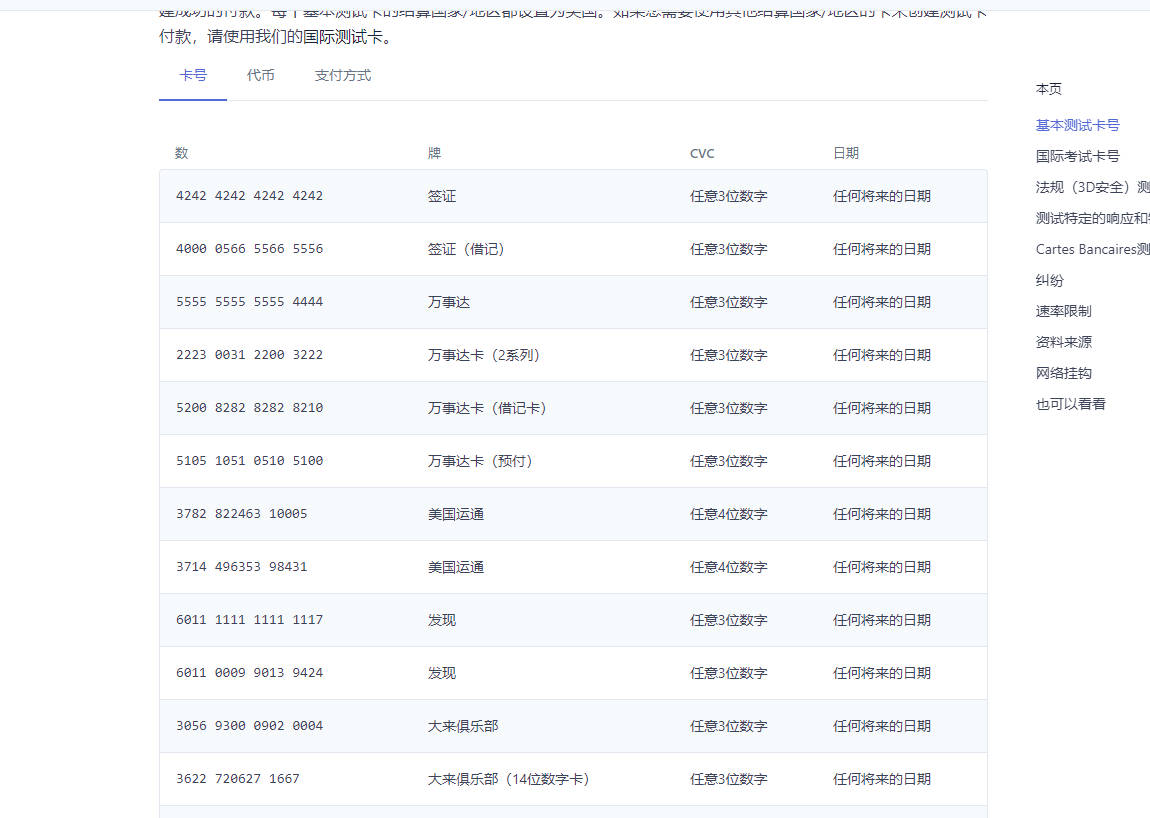The height and width of the screenshot is (818, 1150).
Task: Jump to 纠纷 section
Action: 1050,280
